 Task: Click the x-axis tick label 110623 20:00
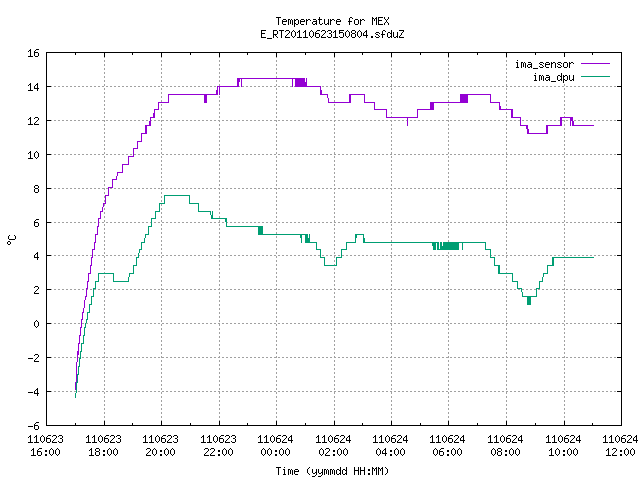pyautogui.click(x=160, y=446)
